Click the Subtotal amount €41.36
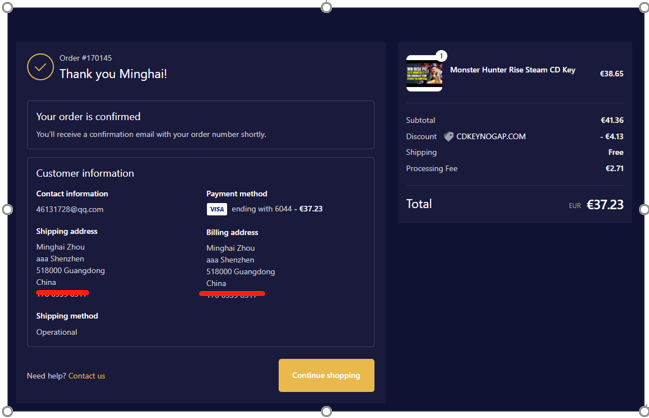 [x=612, y=120]
